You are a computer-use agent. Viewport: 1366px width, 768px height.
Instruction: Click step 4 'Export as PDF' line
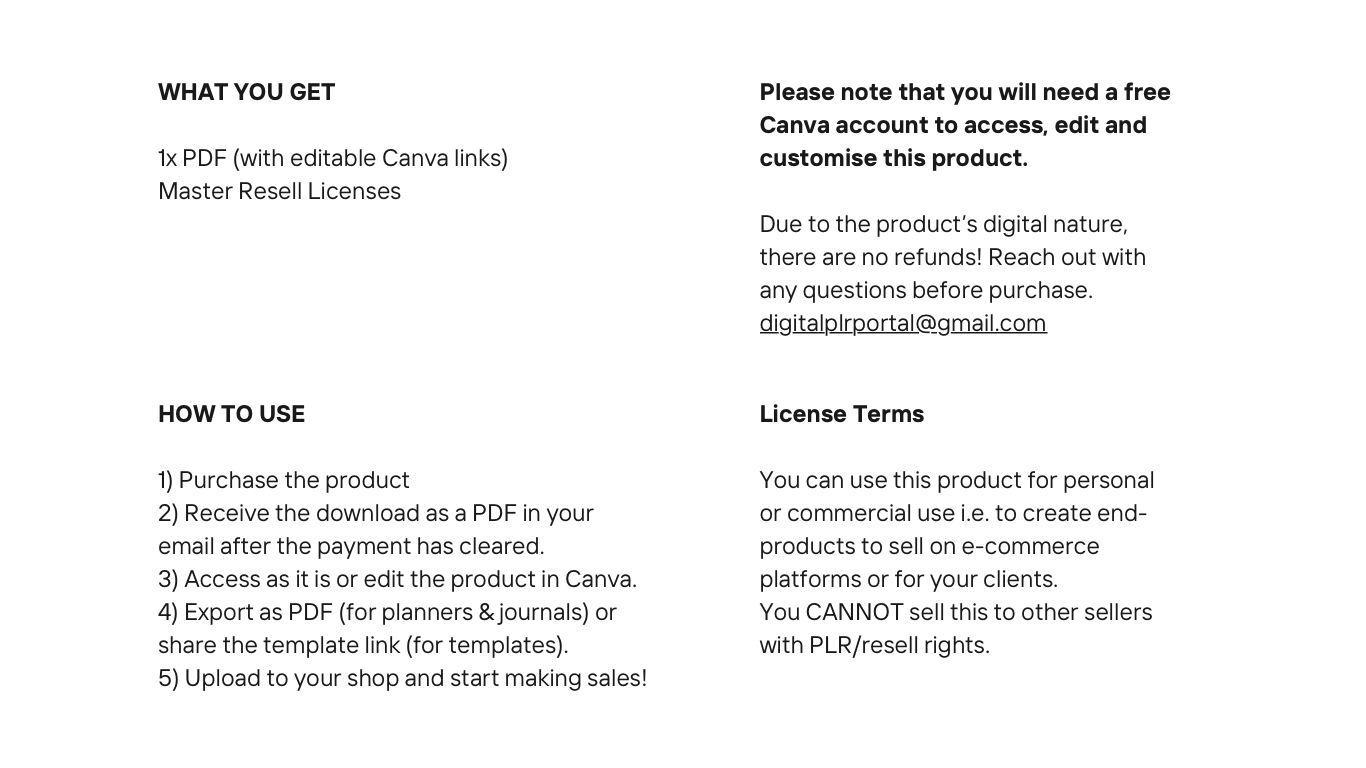(387, 612)
